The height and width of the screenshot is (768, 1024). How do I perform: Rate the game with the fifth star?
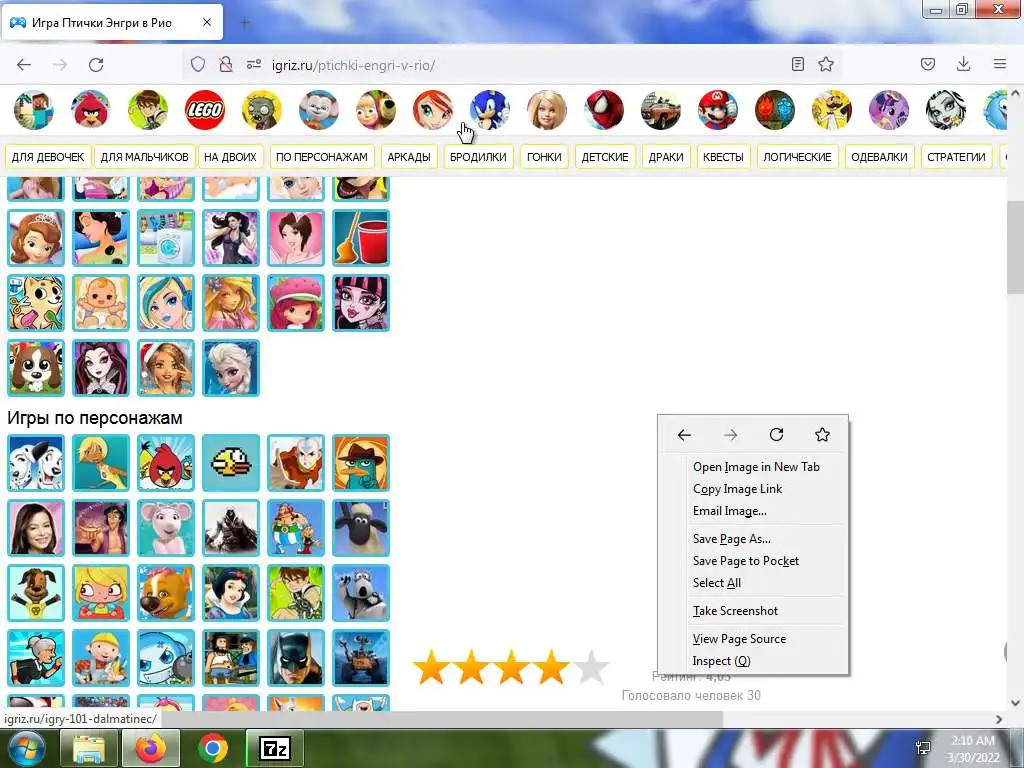(591, 667)
